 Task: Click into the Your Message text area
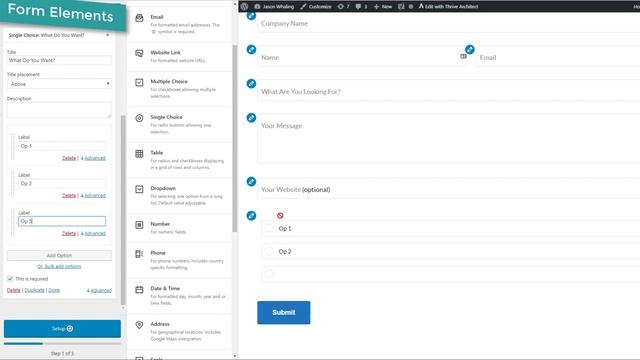click(449, 138)
